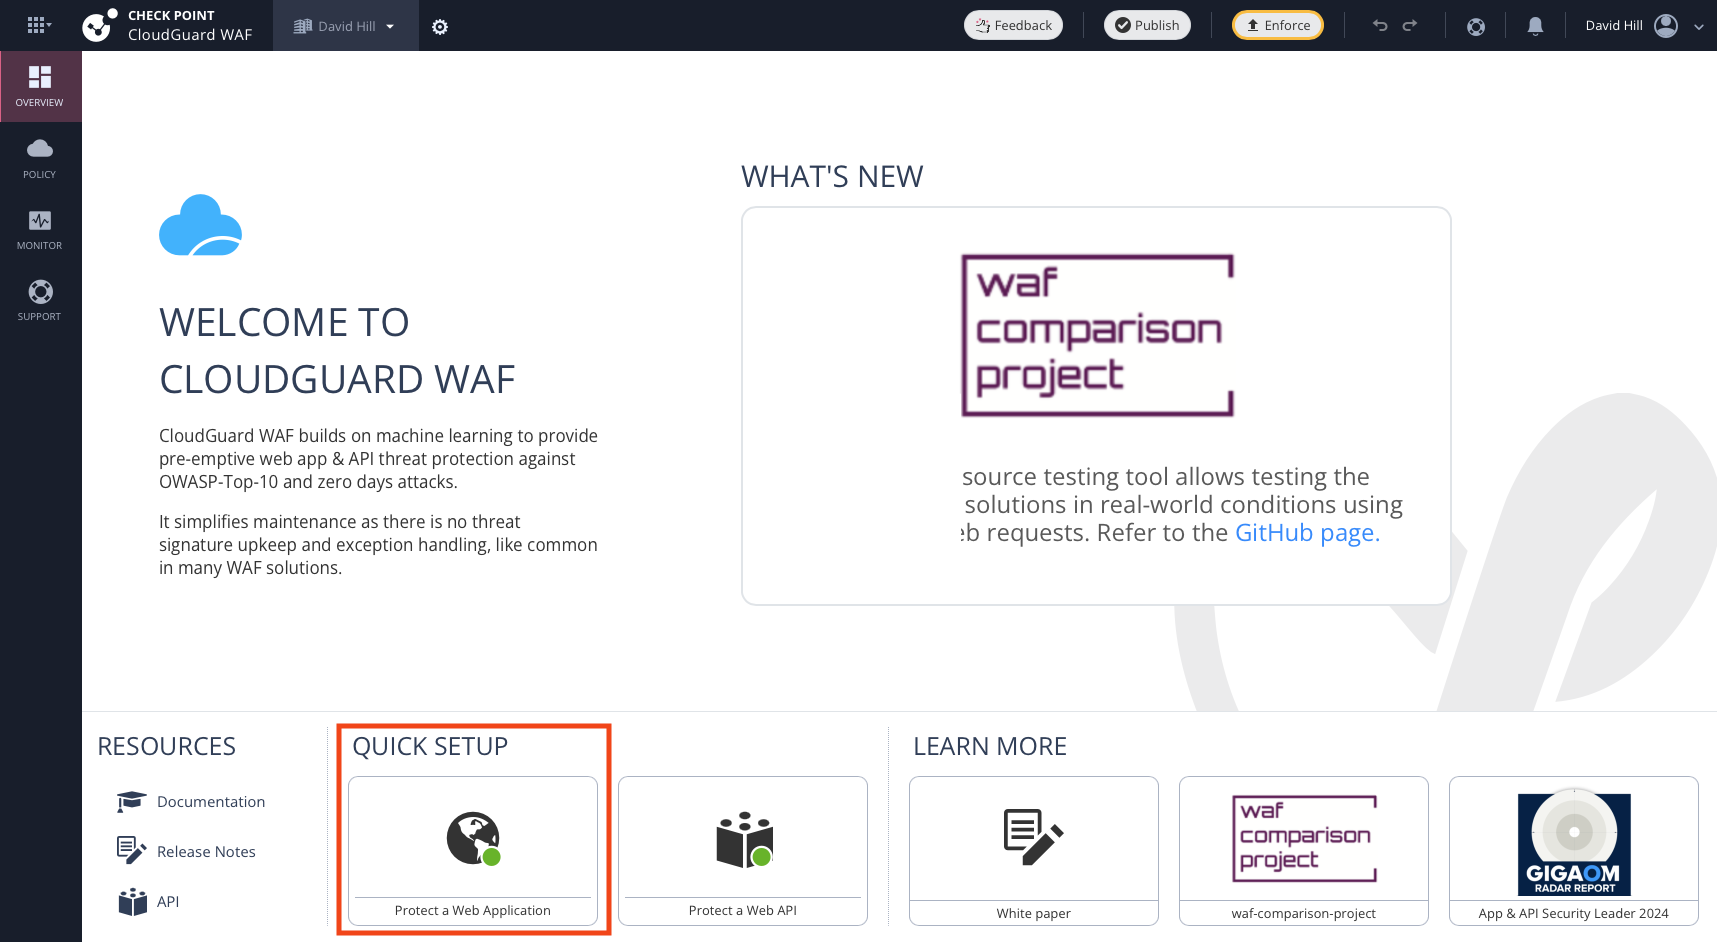Click the Check Point CloudGuard logo
1717x942 pixels.
pyautogui.click(x=98, y=26)
